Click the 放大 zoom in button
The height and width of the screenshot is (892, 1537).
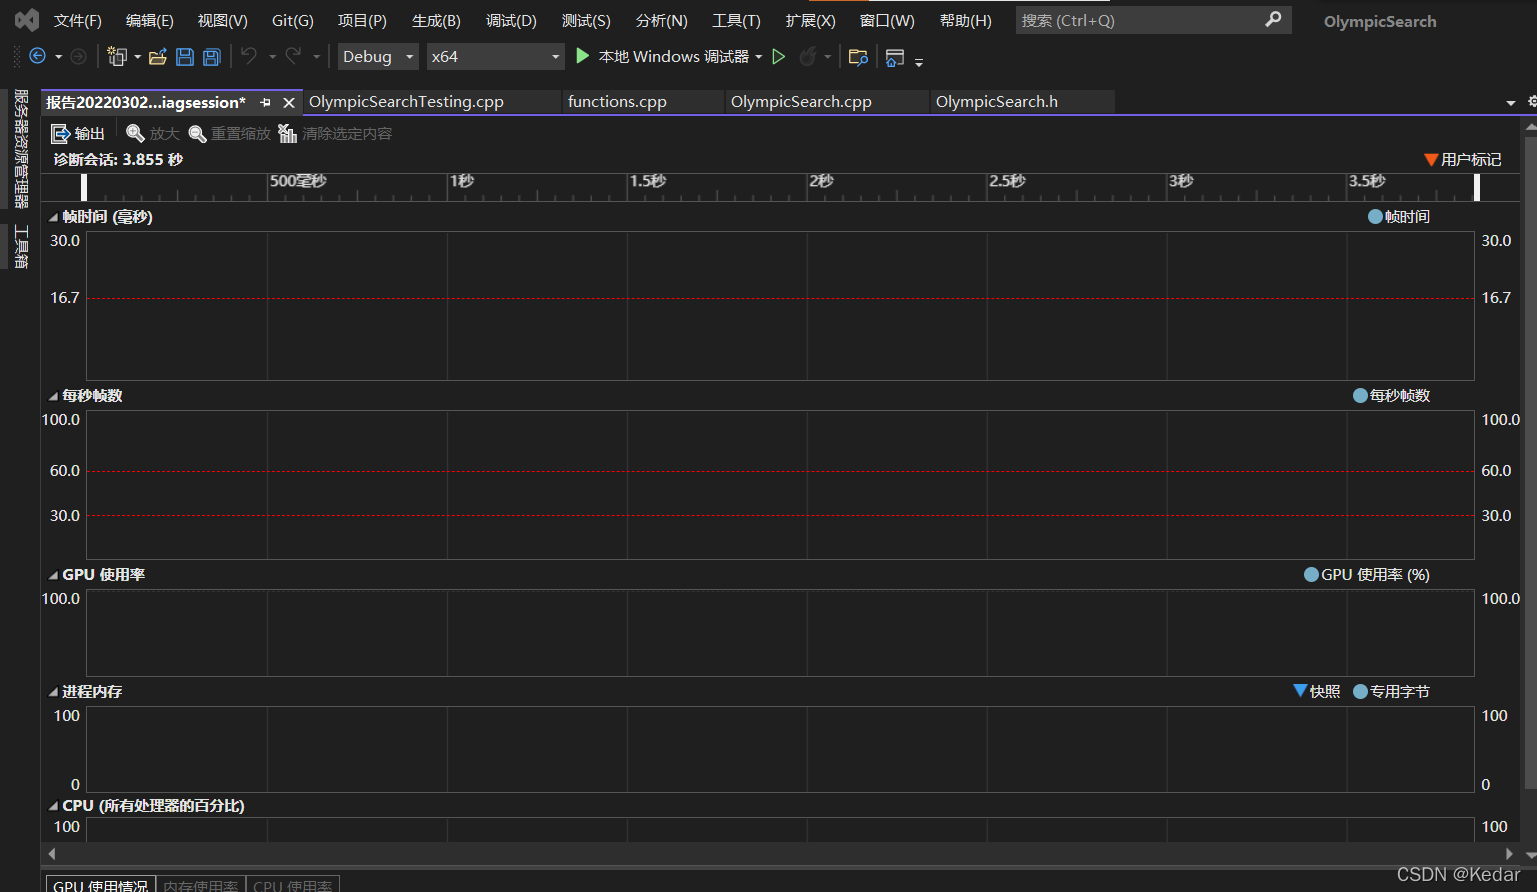coord(152,133)
